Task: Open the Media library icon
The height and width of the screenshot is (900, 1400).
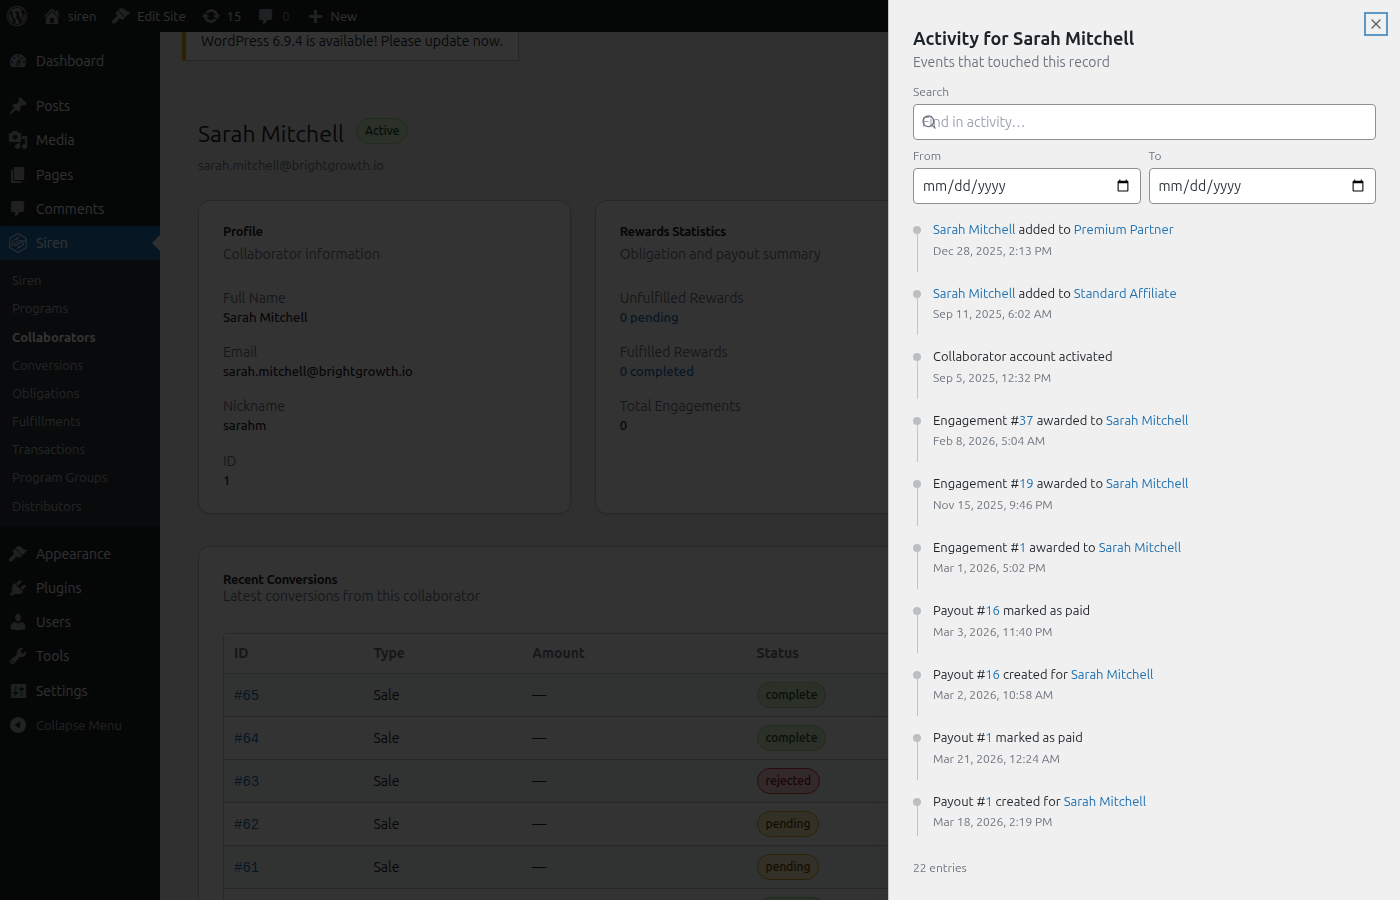Action: coord(18,140)
